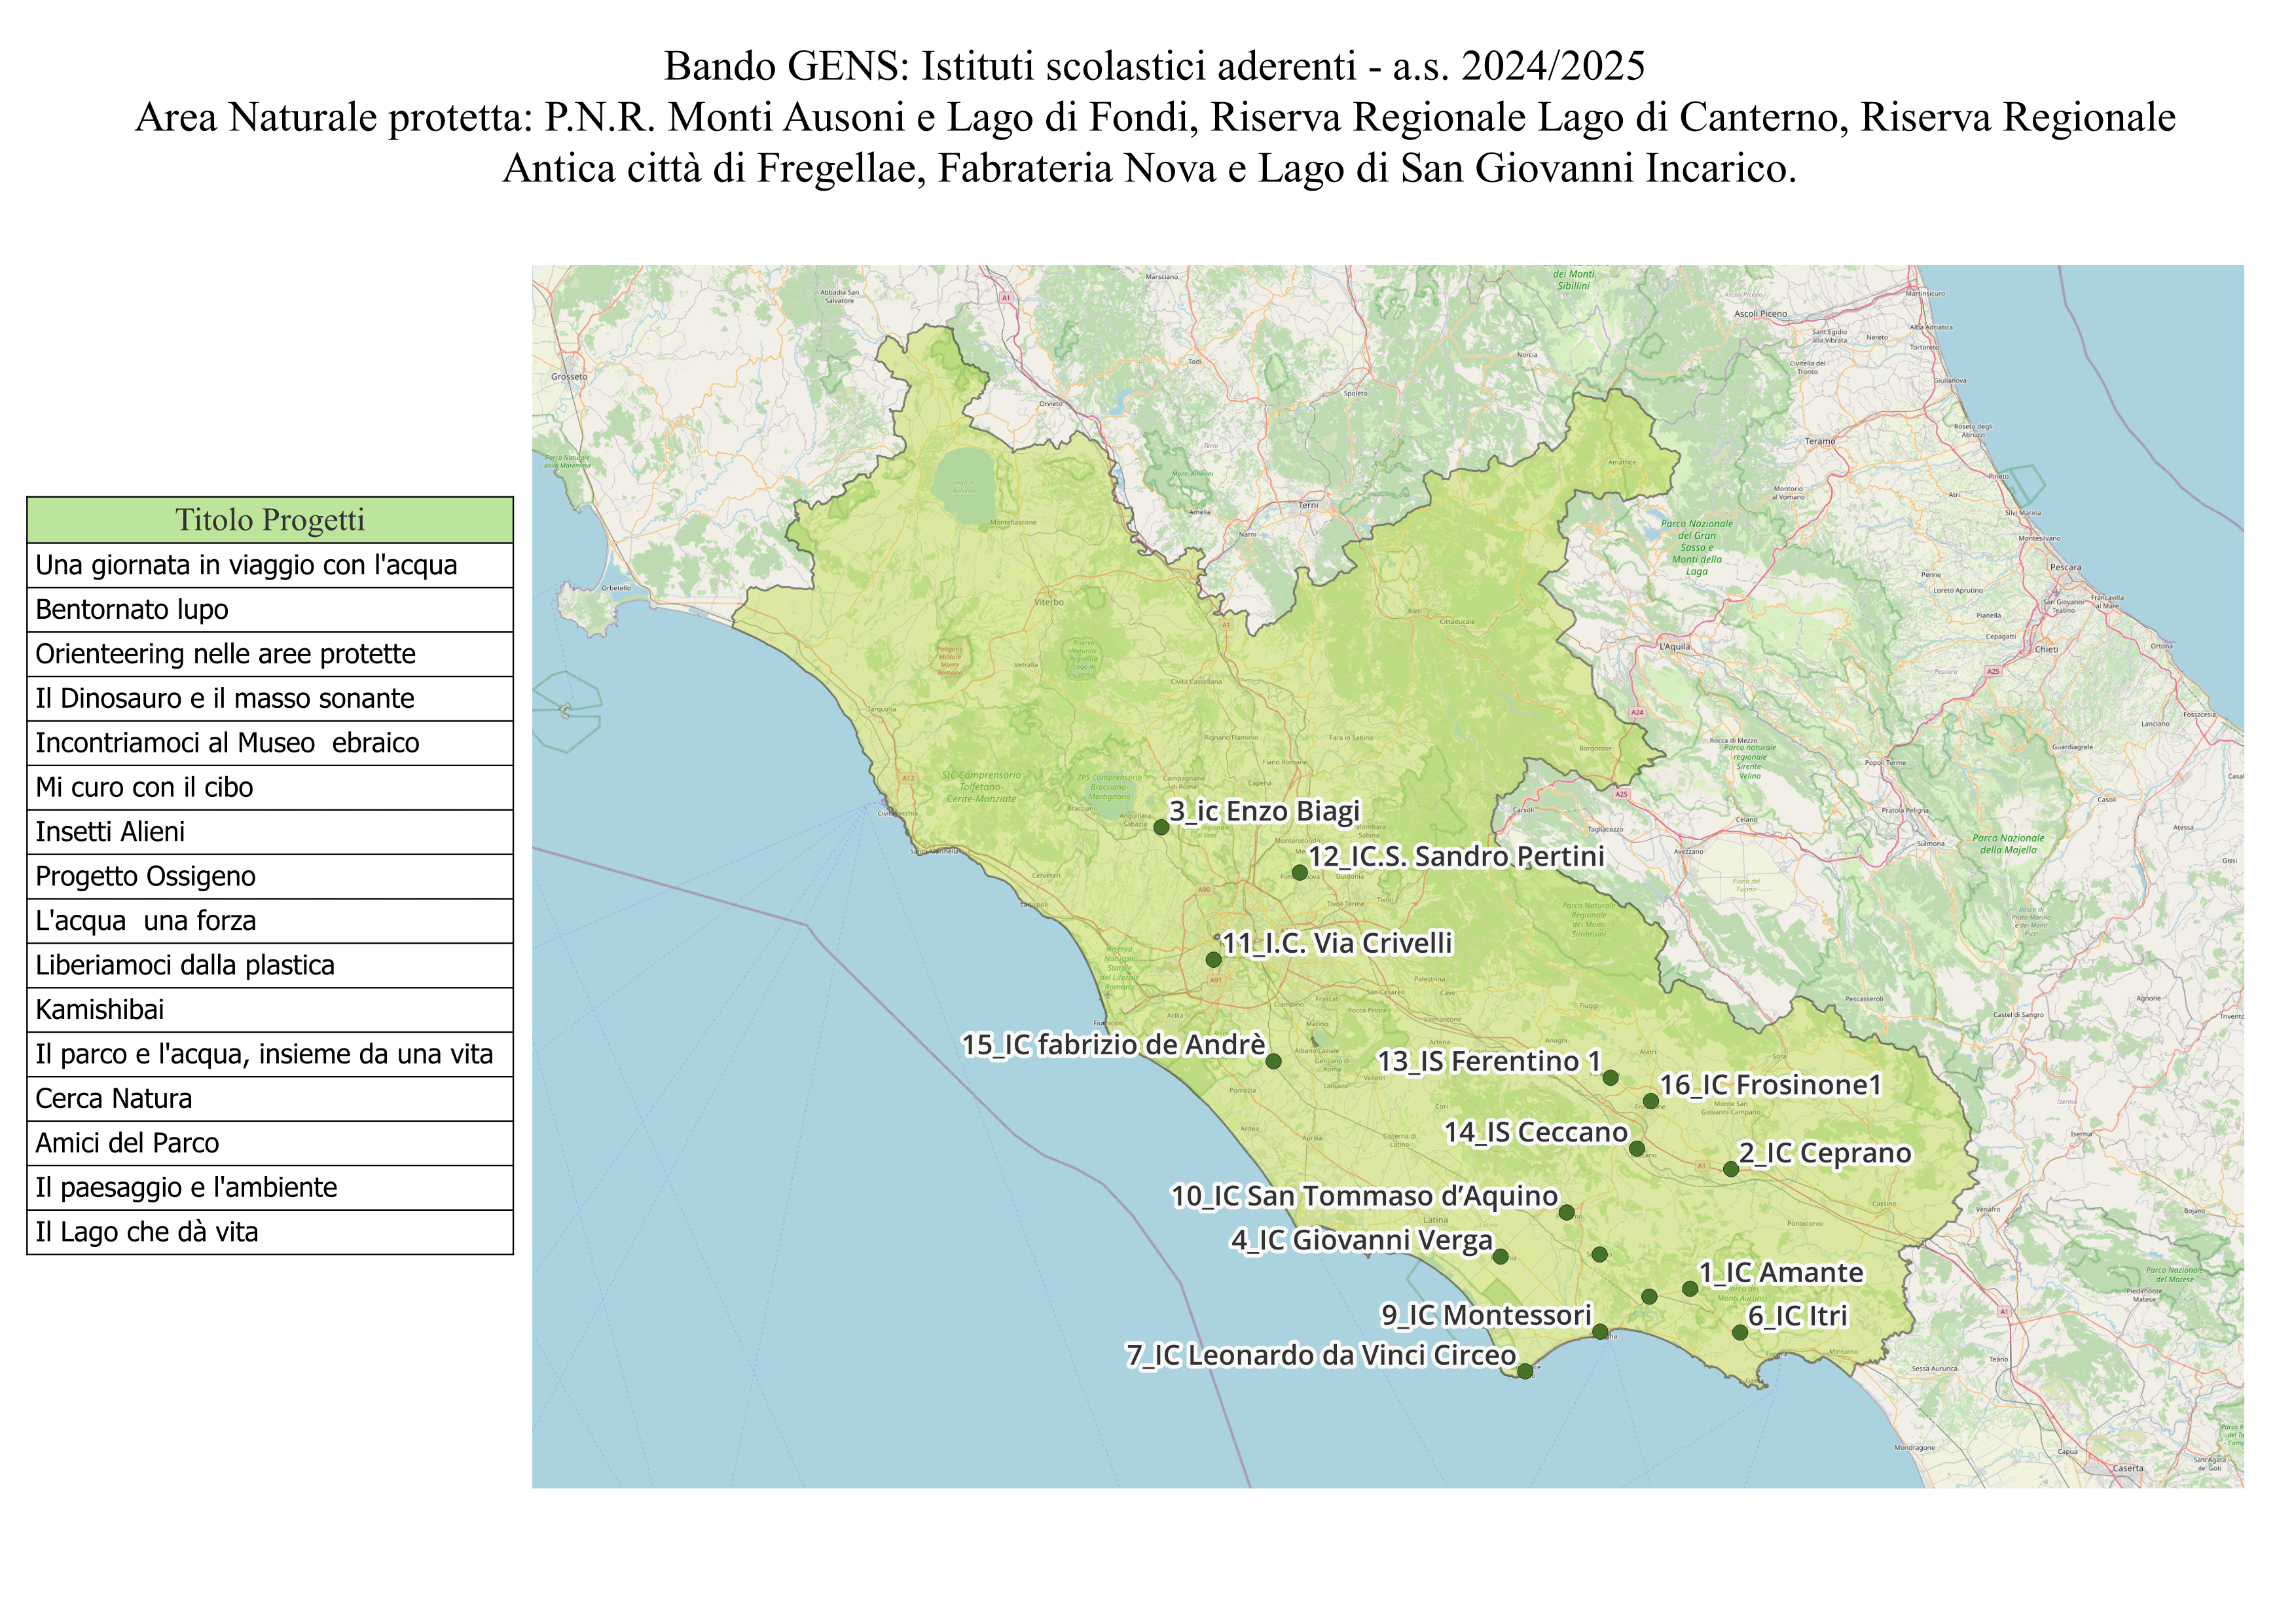Click the 9_IC Montessori point marker
2296x1624 pixels.
click(x=1600, y=1331)
